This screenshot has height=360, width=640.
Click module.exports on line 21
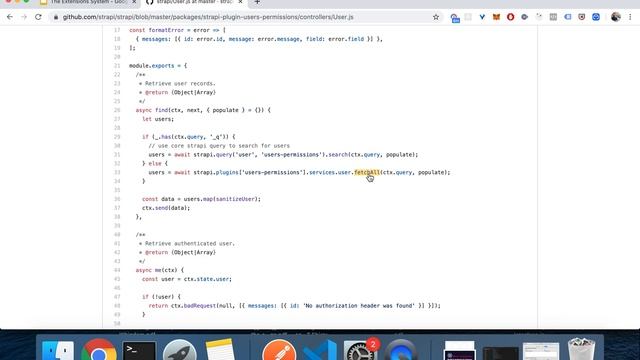click(152, 66)
